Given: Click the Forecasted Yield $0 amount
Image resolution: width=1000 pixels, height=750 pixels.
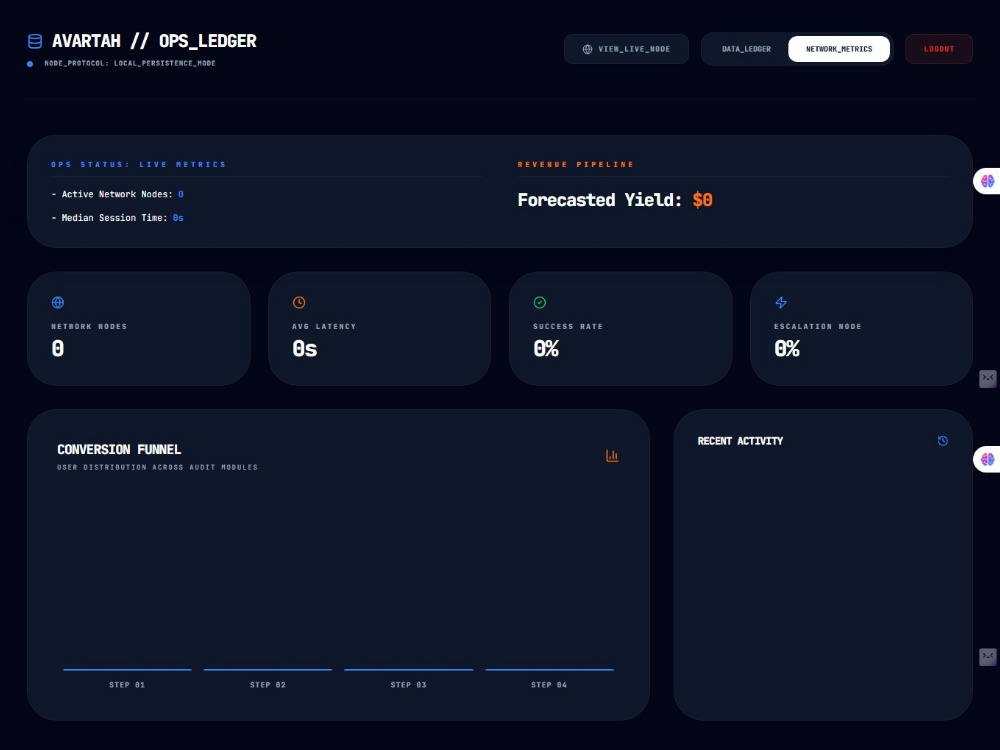Looking at the screenshot, I should point(702,200).
